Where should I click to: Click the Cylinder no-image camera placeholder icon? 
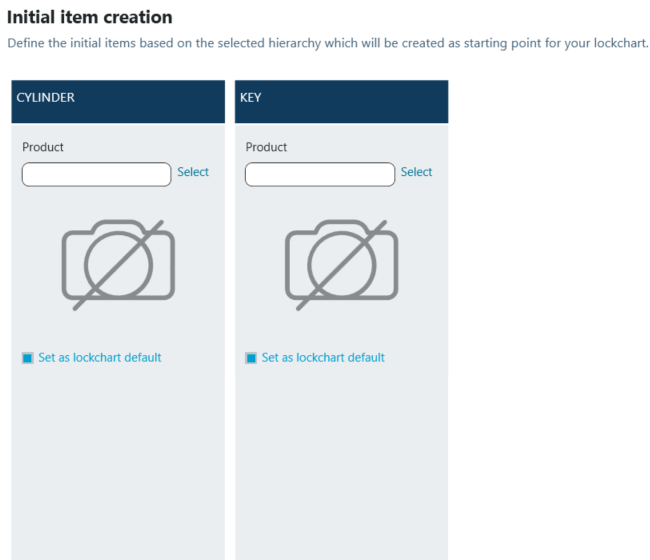point(118,263)
